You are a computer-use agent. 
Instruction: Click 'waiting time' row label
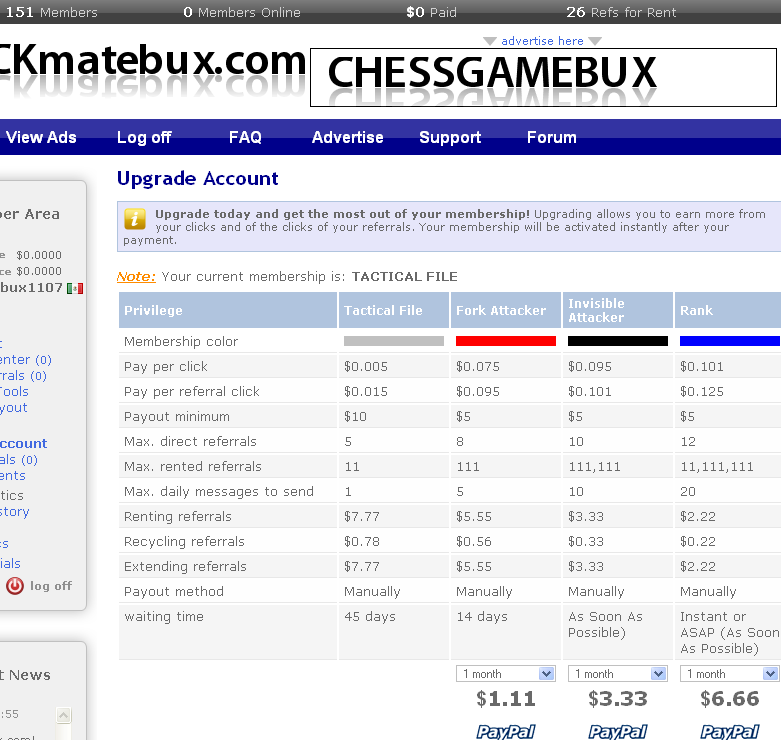click(164, 617)
